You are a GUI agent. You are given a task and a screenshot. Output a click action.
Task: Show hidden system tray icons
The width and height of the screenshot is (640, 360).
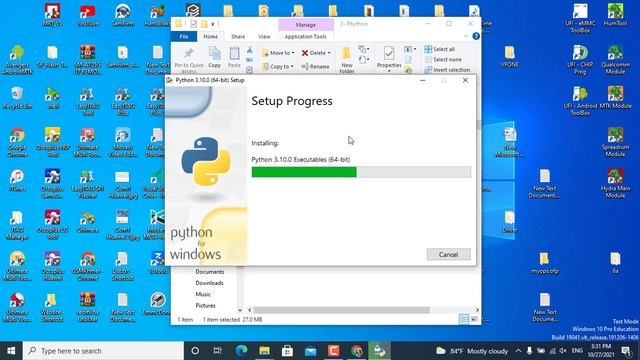[x=518, y=351]
